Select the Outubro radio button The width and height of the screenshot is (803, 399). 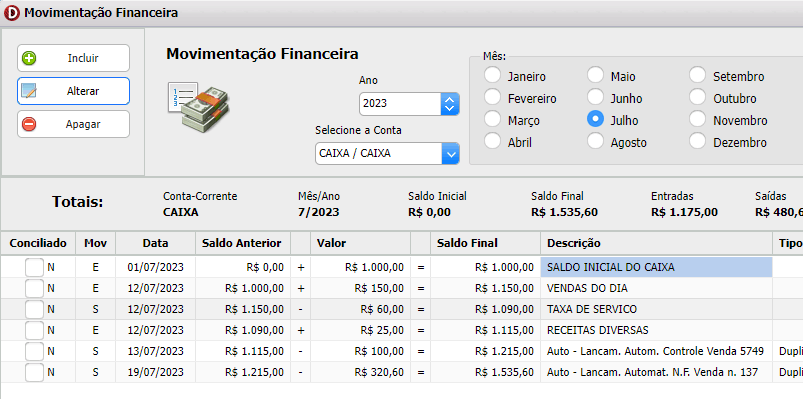tap(698, 97)
